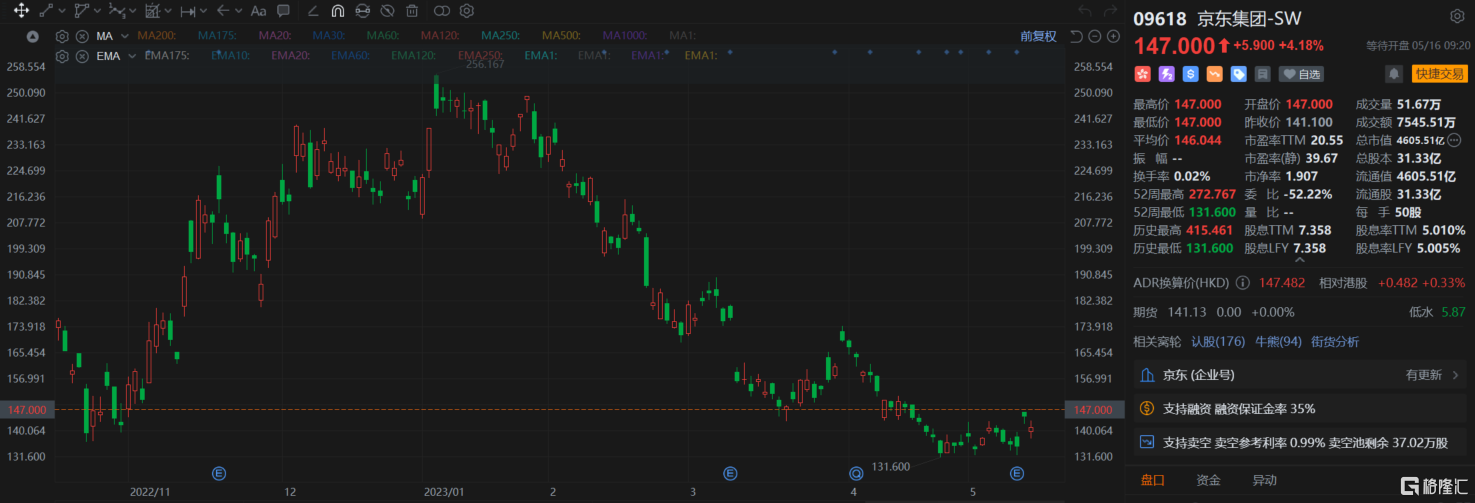Viewport: 1475px width, 503px height.
Task: Undo the last chart action
Action: point(1086,11)
